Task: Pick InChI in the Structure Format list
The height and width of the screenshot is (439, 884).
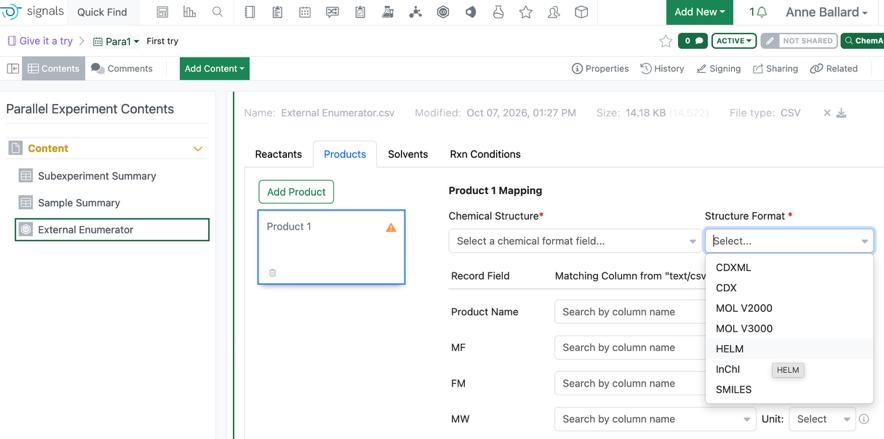Action: pos(789,369)
